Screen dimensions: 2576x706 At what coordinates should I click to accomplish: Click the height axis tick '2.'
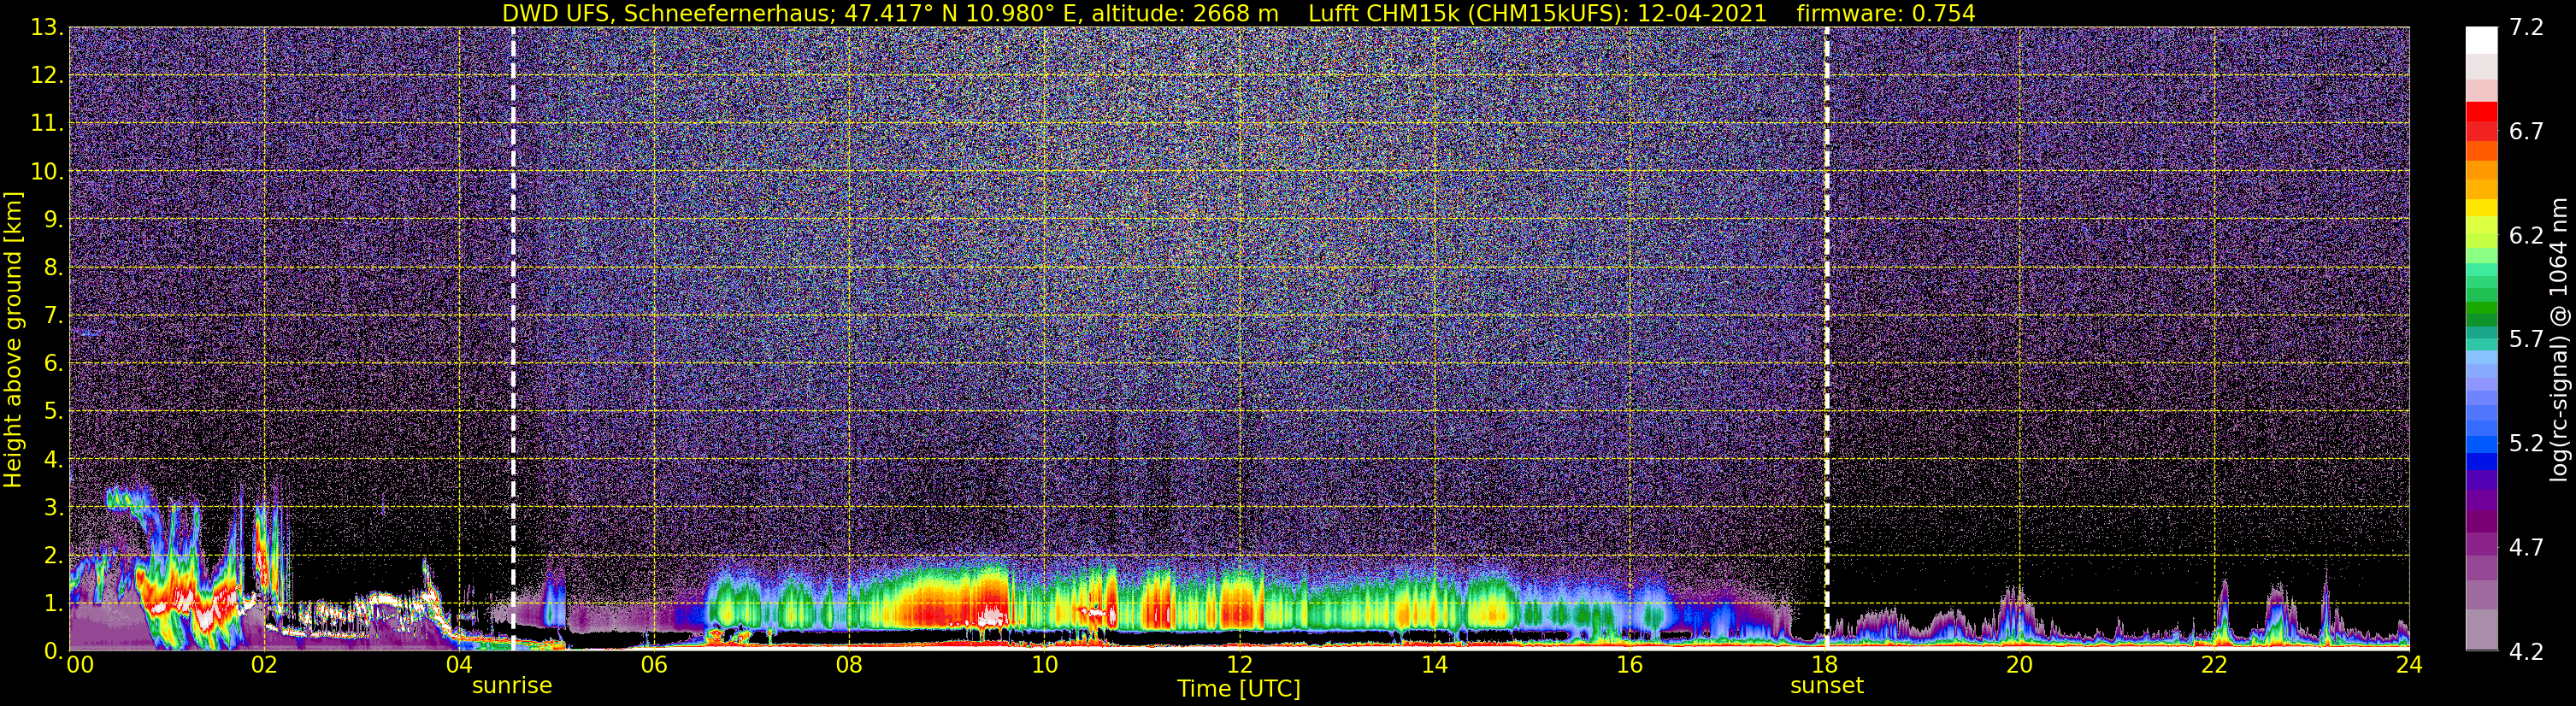tap(53, 556)
